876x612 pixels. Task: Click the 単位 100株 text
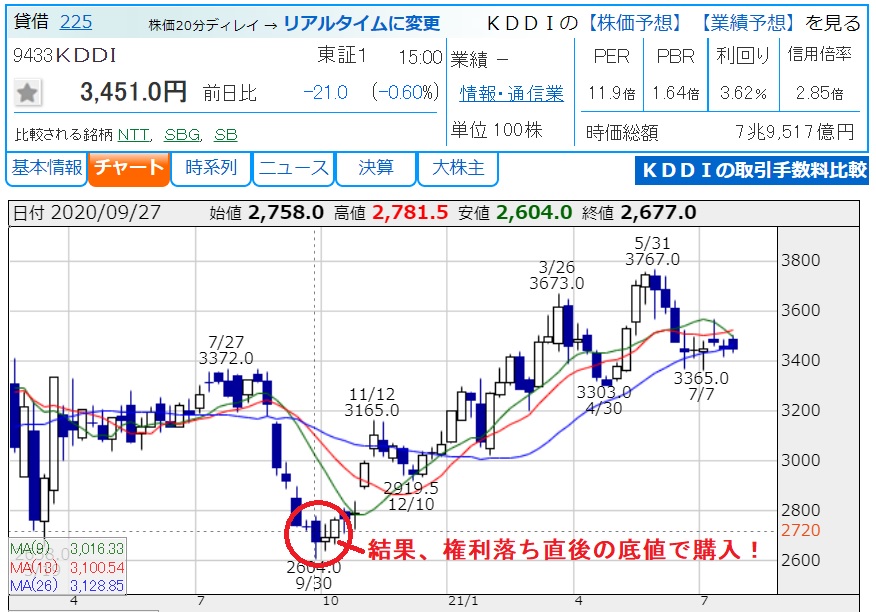pos(497,130)
